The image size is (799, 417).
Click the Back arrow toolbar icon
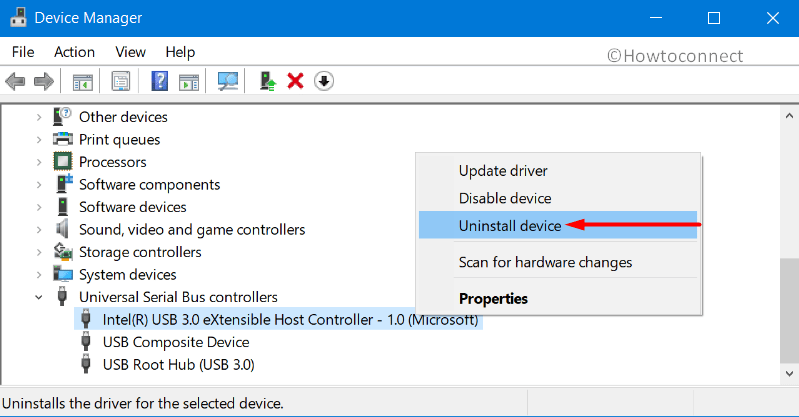[15, 81]
